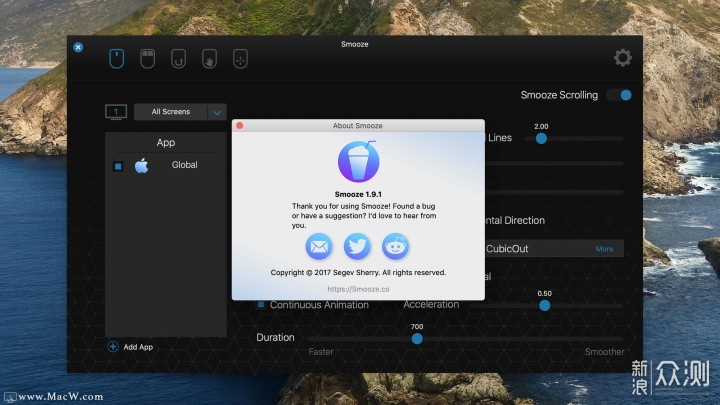This screenshot has width=720, height=405.
Task: Adjust the Lines slider knob at 2.00
Action: coord(541,138)
